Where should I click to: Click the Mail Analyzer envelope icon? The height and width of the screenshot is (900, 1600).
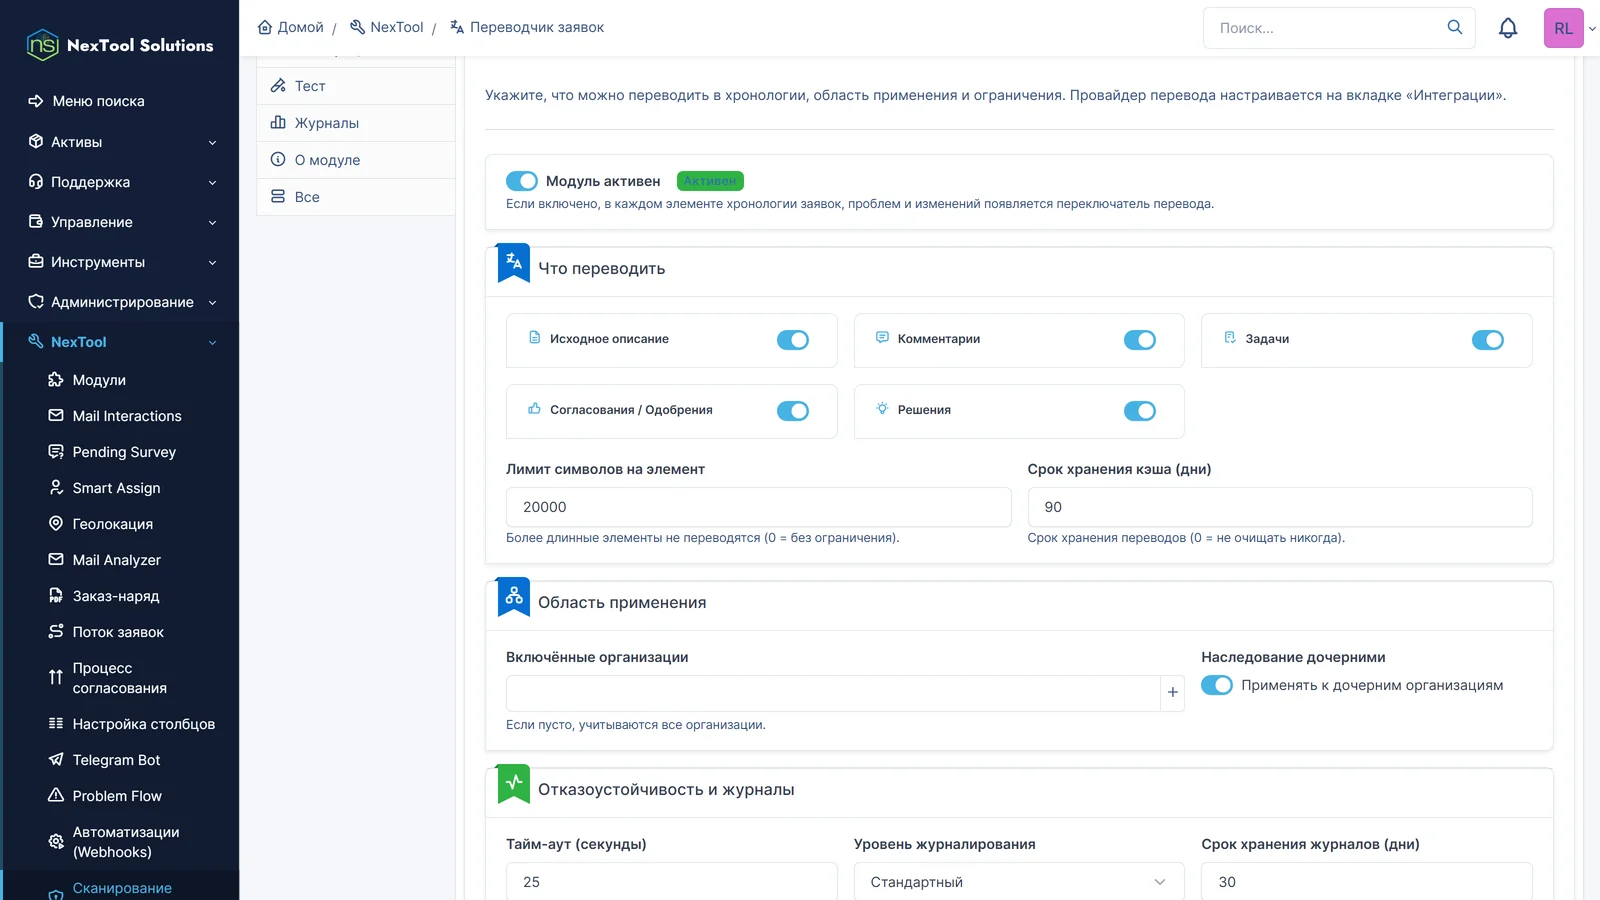click(56, 560)
